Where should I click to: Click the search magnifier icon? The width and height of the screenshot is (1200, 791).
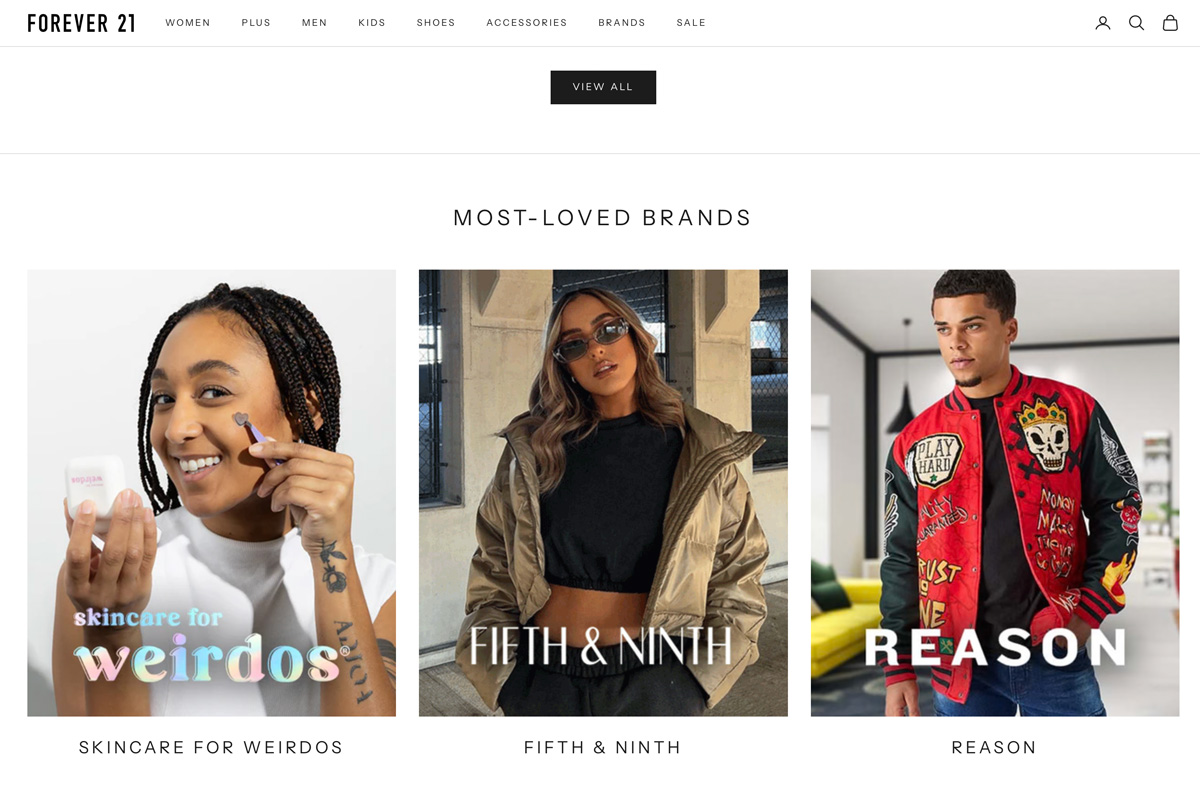point(1136,23)
